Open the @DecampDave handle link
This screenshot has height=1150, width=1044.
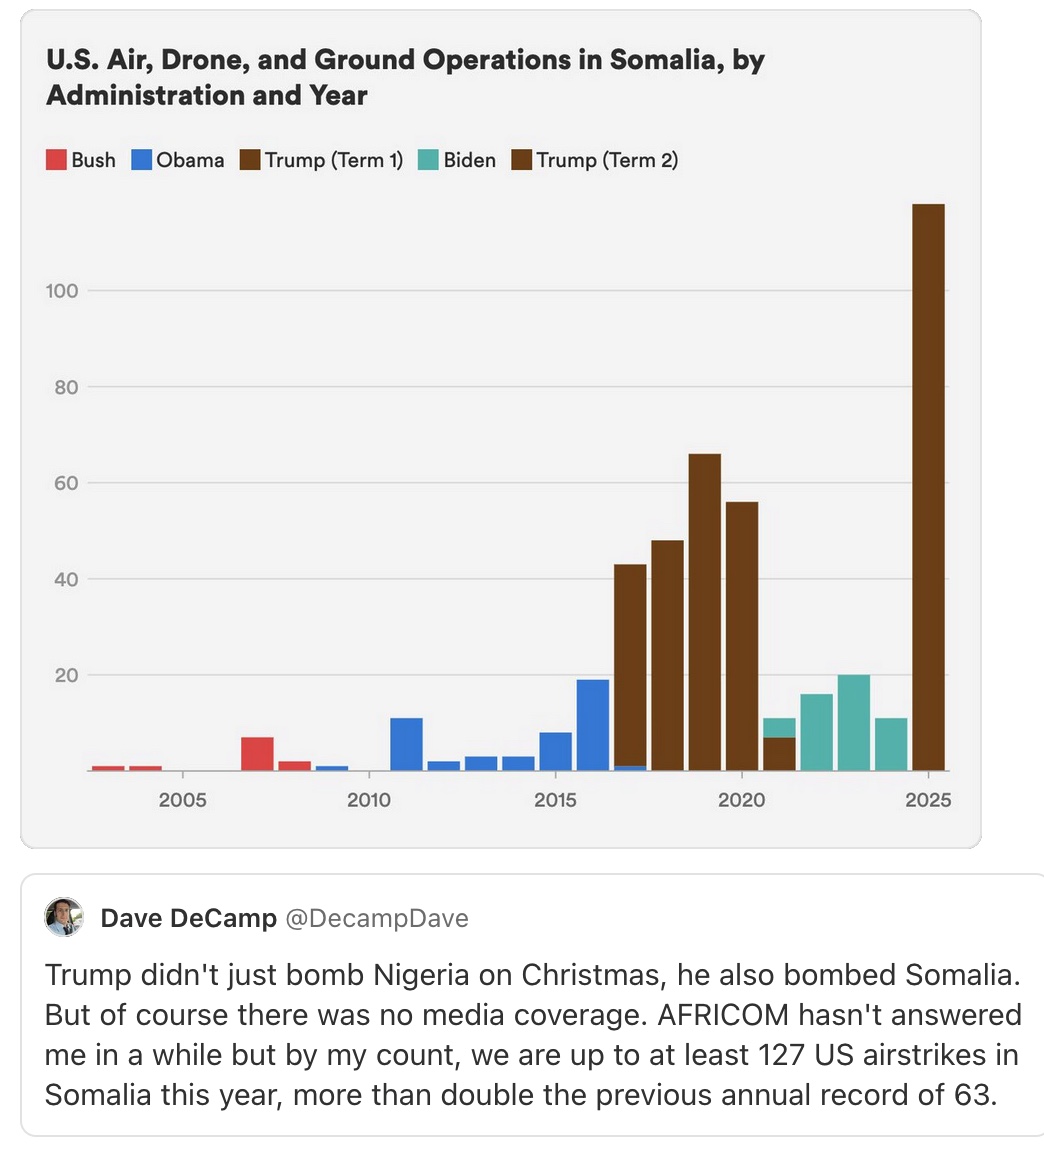point(377,918)
